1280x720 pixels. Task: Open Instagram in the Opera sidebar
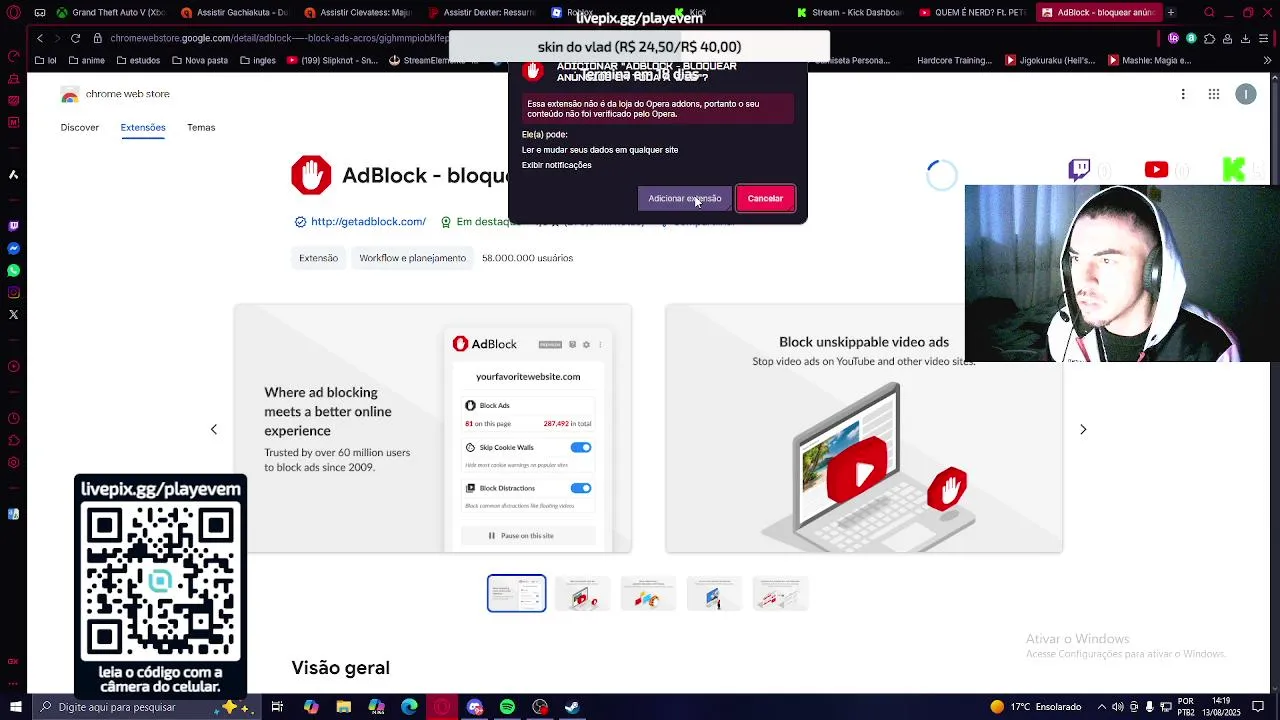pos(13,292)
